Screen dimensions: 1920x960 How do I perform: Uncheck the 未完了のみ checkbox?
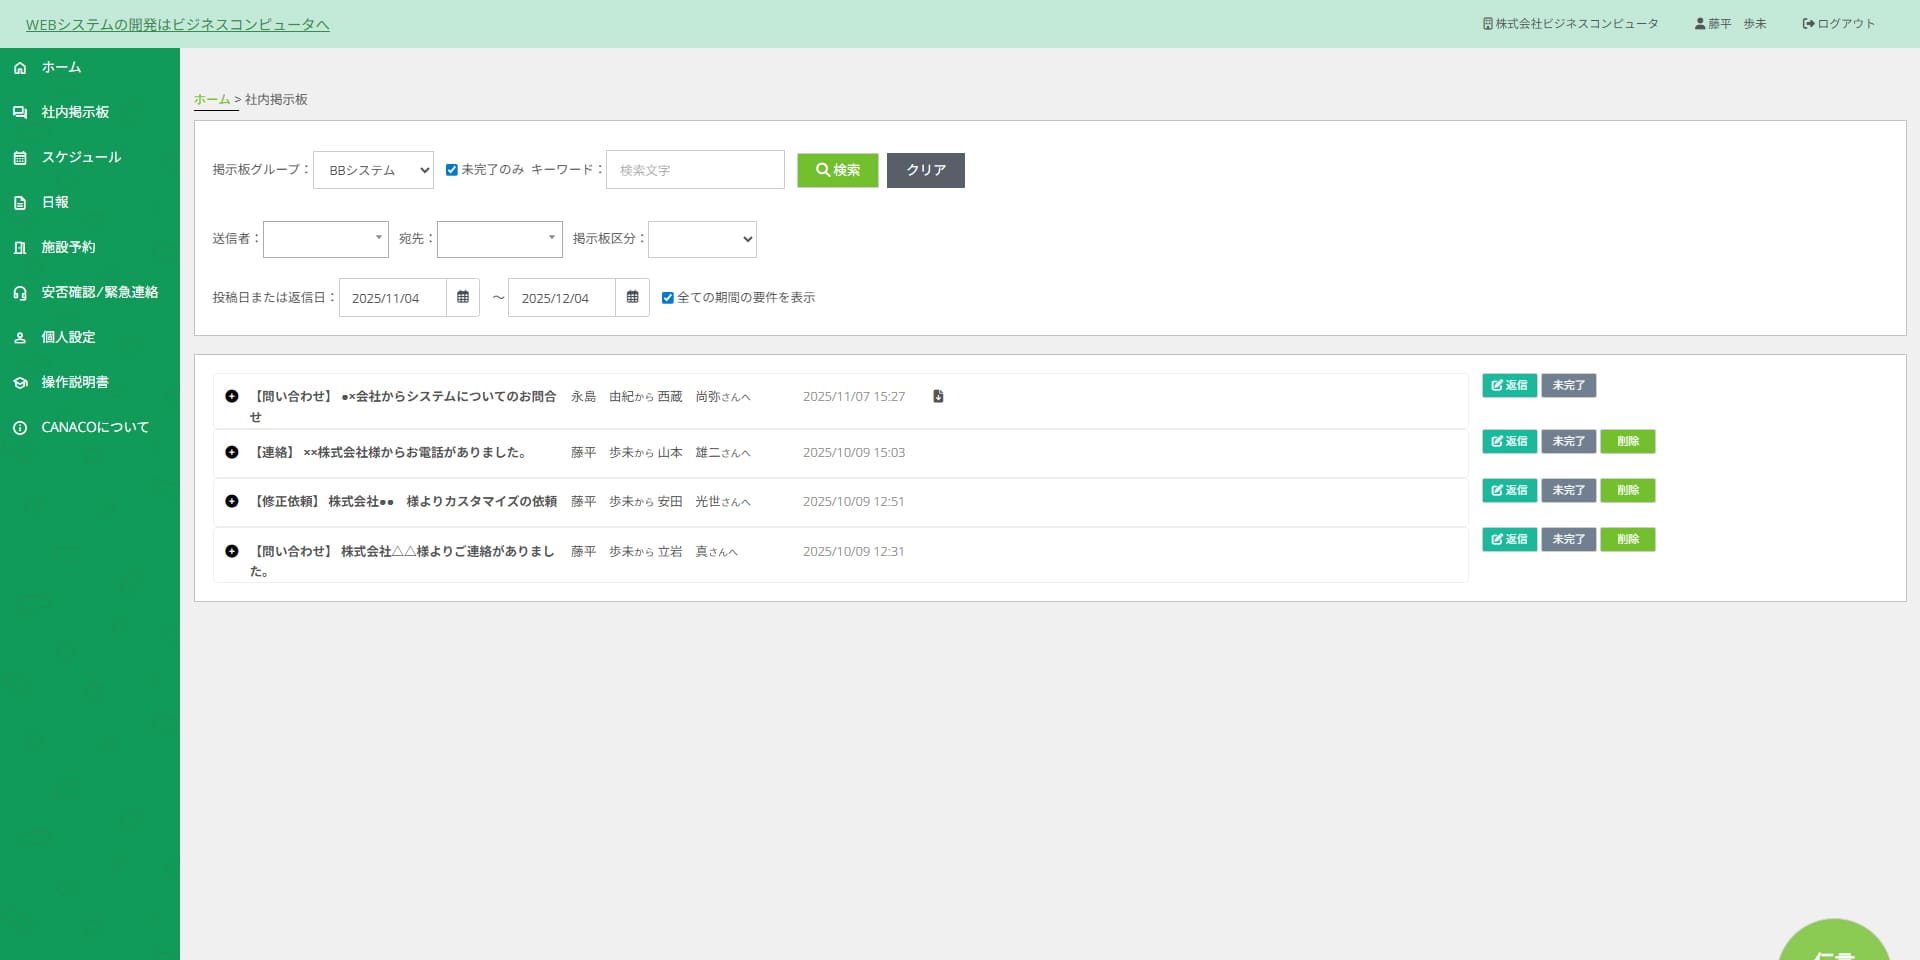click(452, 170)
